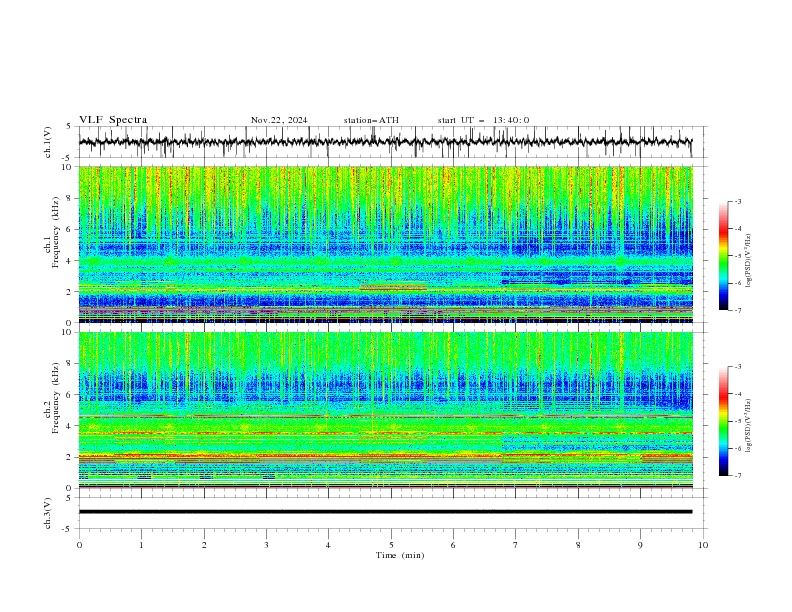Click time axis tick label '7'

click(x=516, y=545)
